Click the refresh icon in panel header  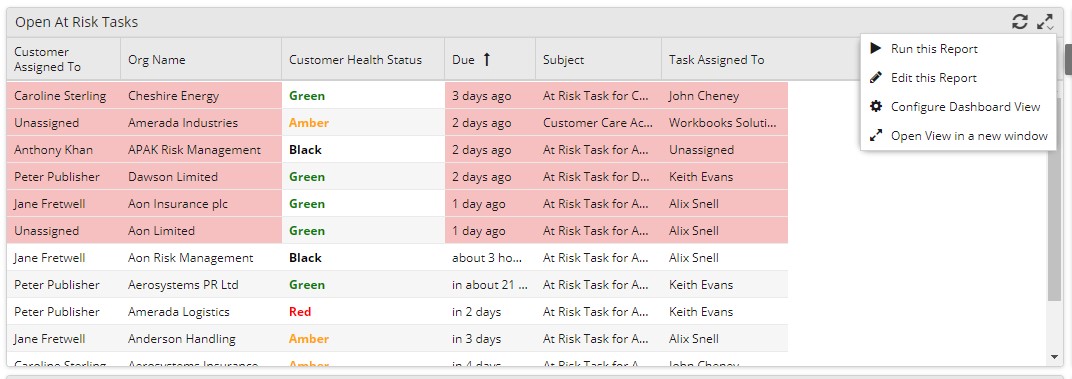[x=1019, y=22]
